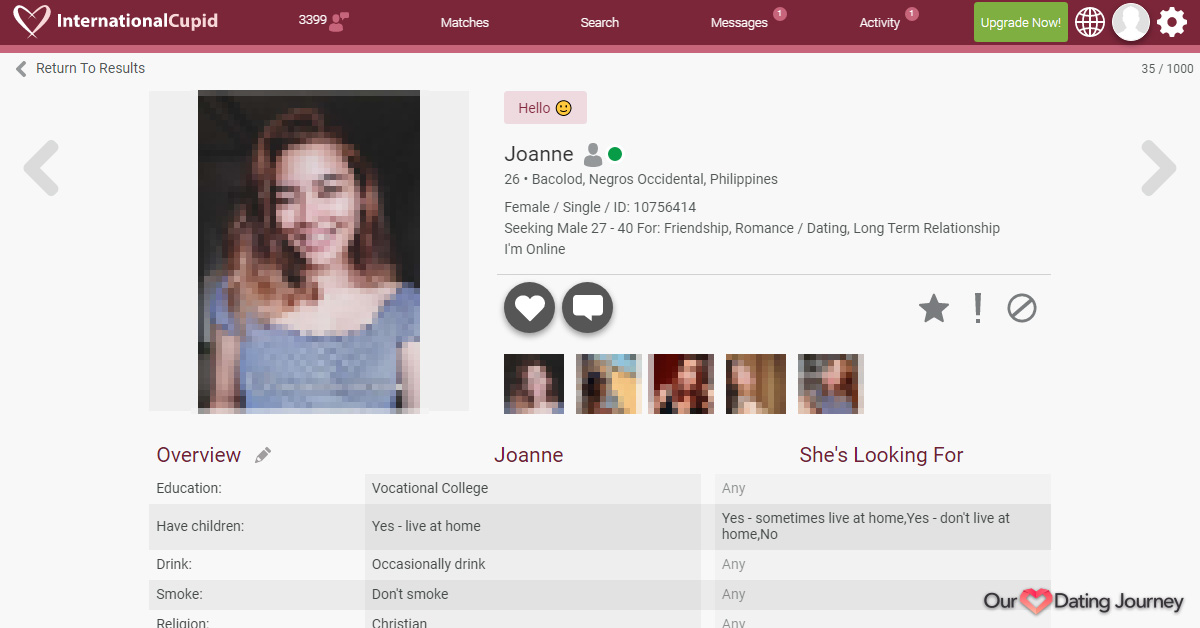Click the back chevron of Return To Results
This screenshot has height=628, width=1200.
pyautogui.click(x=21, y=69)
